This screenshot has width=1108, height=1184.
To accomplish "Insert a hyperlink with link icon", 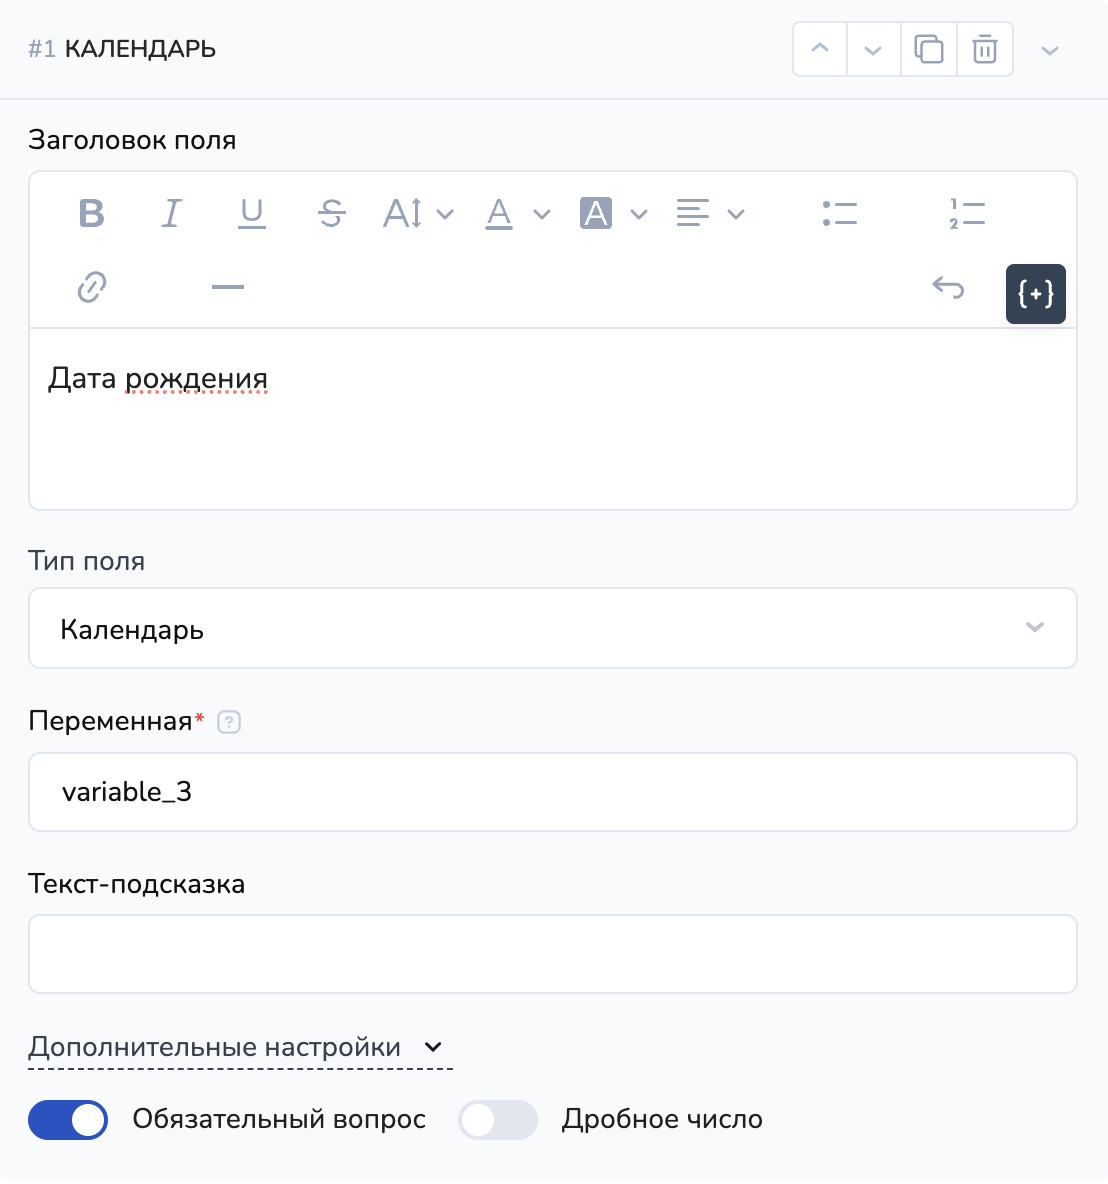I will (x=92, y=287).
